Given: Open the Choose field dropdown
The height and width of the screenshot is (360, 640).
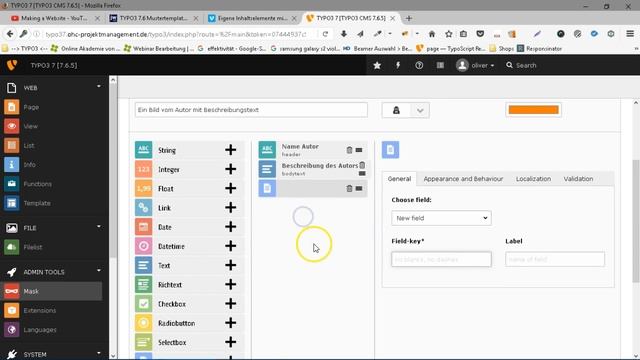Looking at the screenshot, I should point(441,218).
